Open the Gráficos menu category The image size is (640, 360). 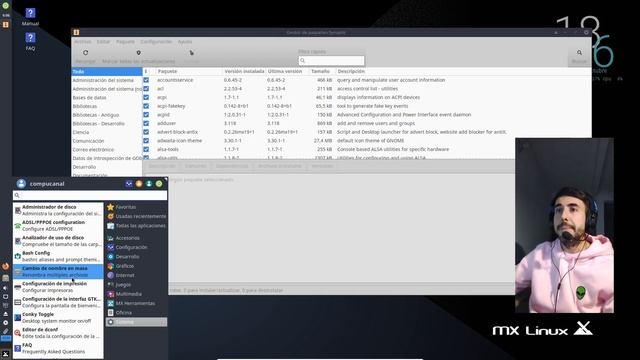(x=136, y=266)
